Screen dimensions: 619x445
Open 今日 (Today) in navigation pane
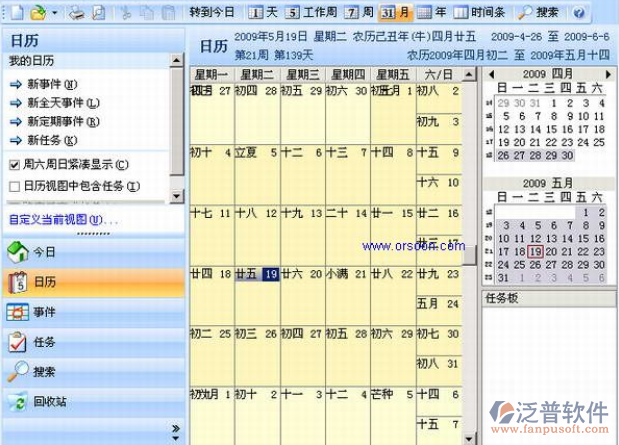[45, 252]
